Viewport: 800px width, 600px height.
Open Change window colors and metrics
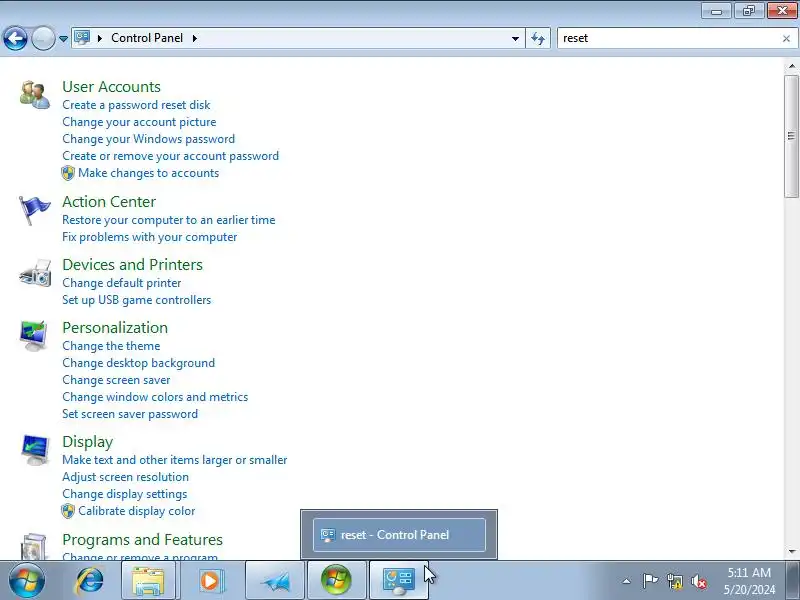coord(155,397)
